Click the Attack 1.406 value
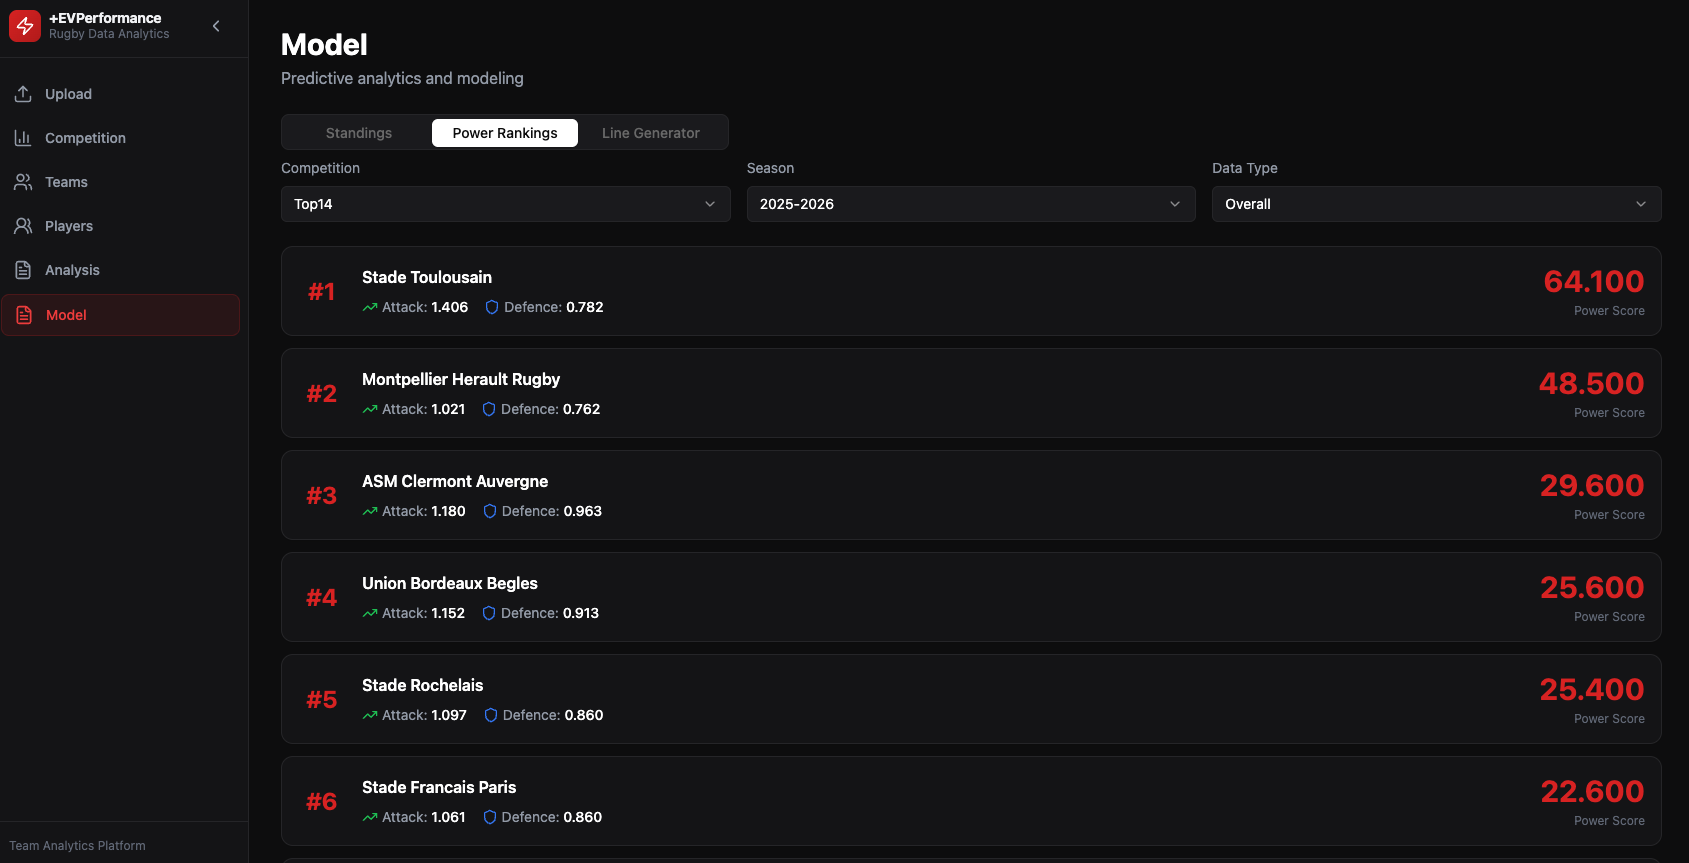This screenshot has width=1689, height=863. click(x=450, y=307)
